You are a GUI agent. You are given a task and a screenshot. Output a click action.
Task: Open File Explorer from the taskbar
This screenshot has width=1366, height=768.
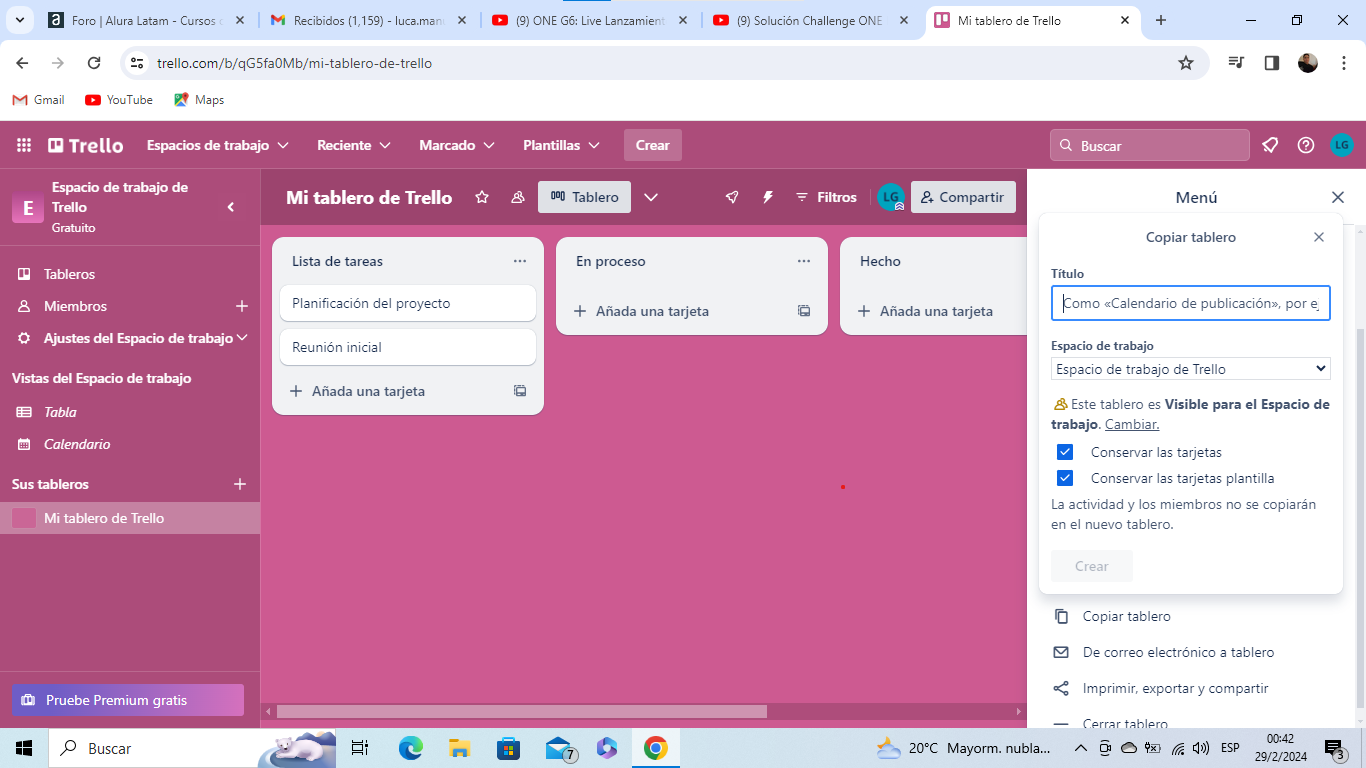click(x=460, y=748)
